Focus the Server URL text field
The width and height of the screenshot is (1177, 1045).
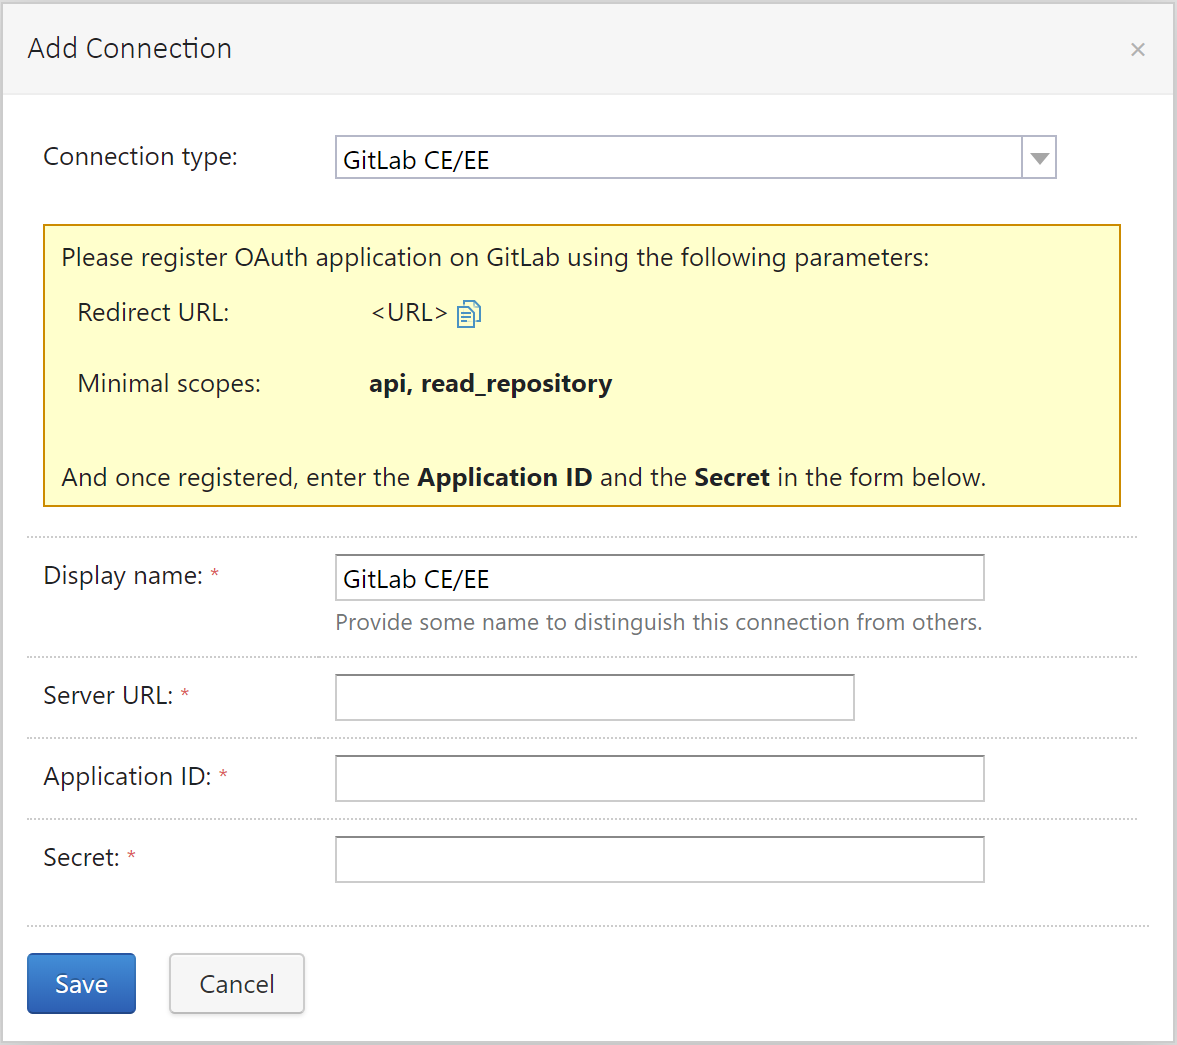click(x=594, y=697)
